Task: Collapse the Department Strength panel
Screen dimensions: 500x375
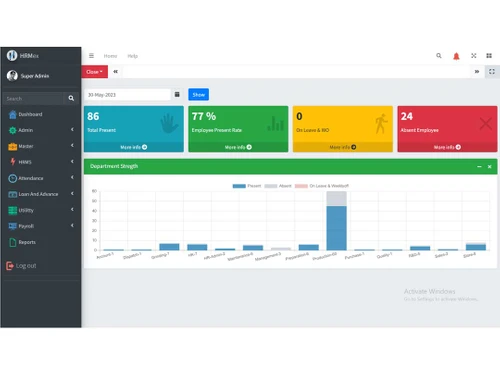Action: coord(479,166)
